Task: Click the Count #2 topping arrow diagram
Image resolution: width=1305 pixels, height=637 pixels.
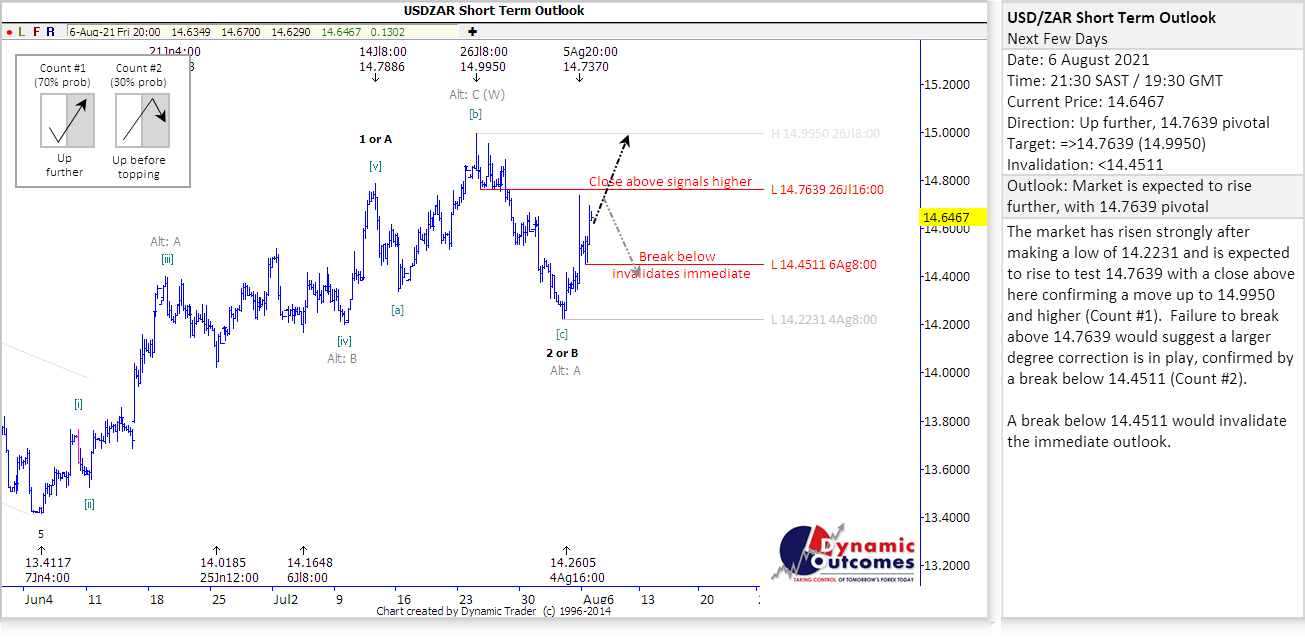Action: (140, 120)
